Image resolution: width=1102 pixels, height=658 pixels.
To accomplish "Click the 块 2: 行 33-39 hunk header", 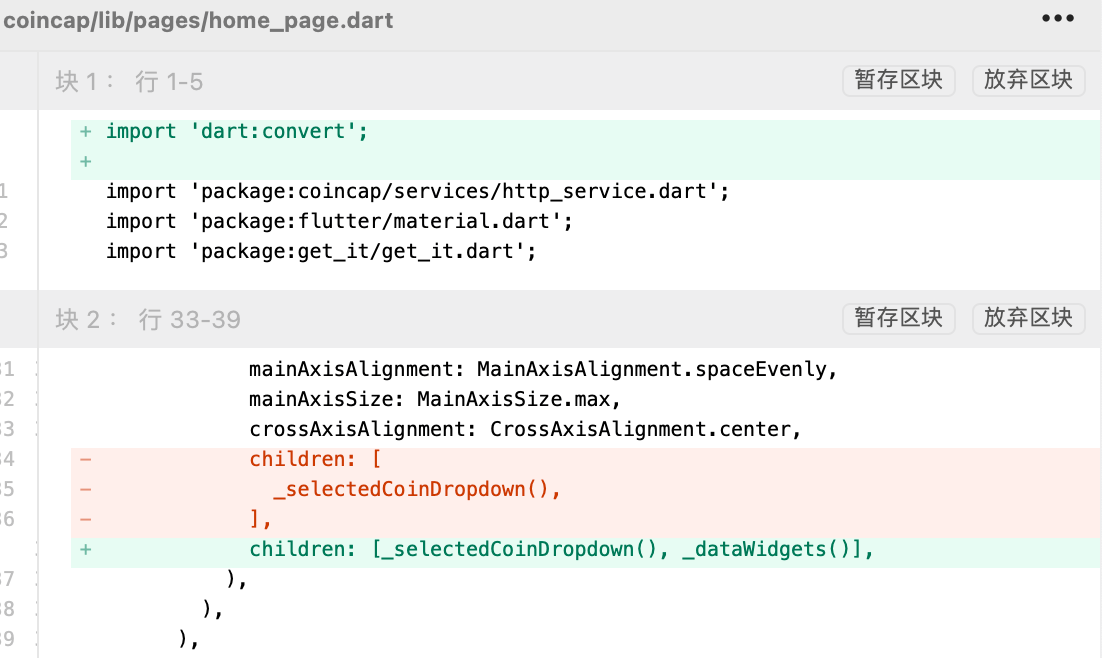I will pyautogui.click(x=148, y=320).
